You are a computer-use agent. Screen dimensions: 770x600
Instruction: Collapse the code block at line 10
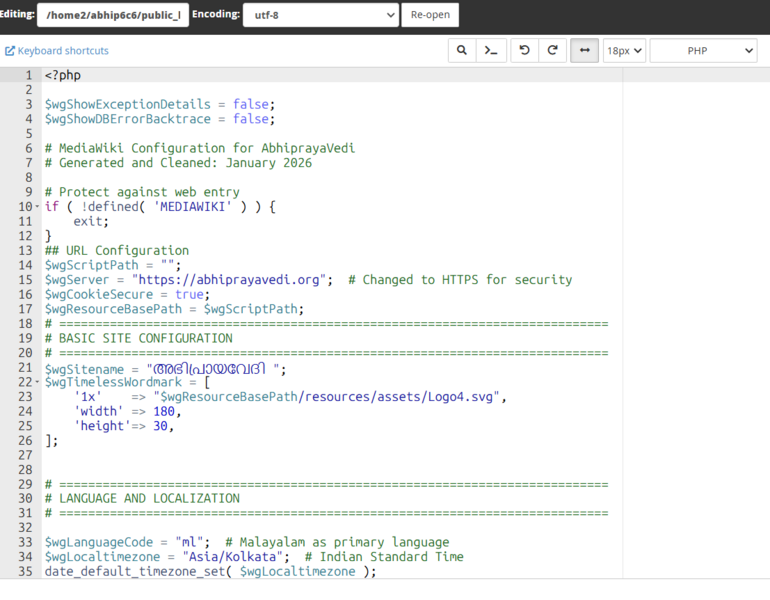pyautogui.click(x=37, y=207)
